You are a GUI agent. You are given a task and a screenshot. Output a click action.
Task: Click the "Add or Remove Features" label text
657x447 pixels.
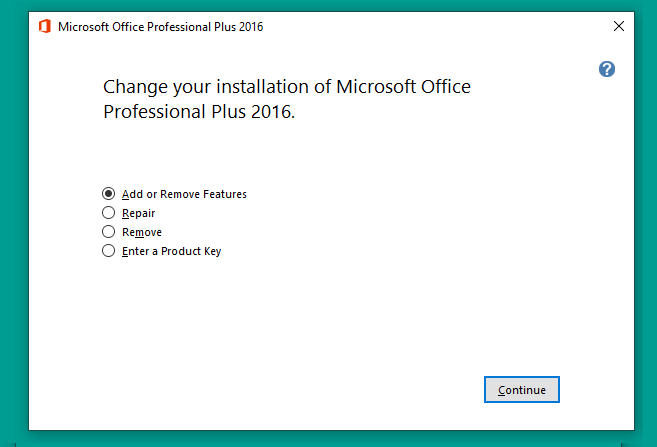tap(184, 194)
